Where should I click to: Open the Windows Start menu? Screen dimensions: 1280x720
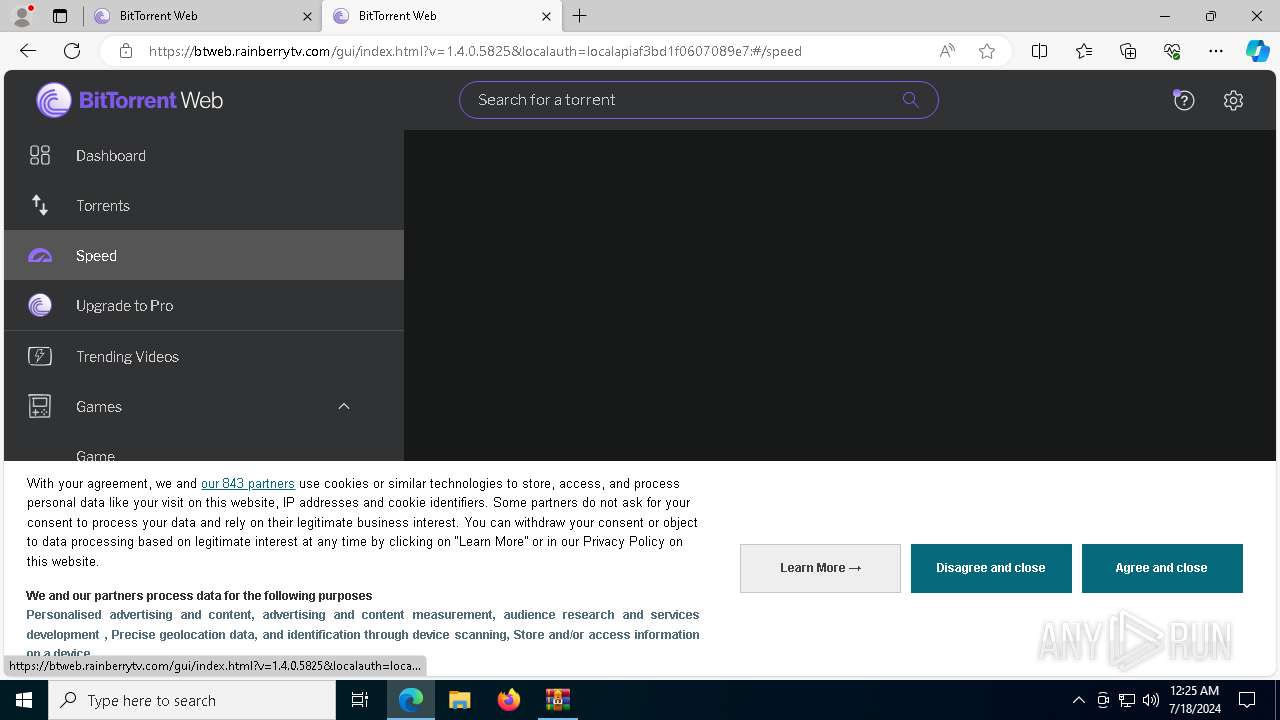click(x=24, y=700)
